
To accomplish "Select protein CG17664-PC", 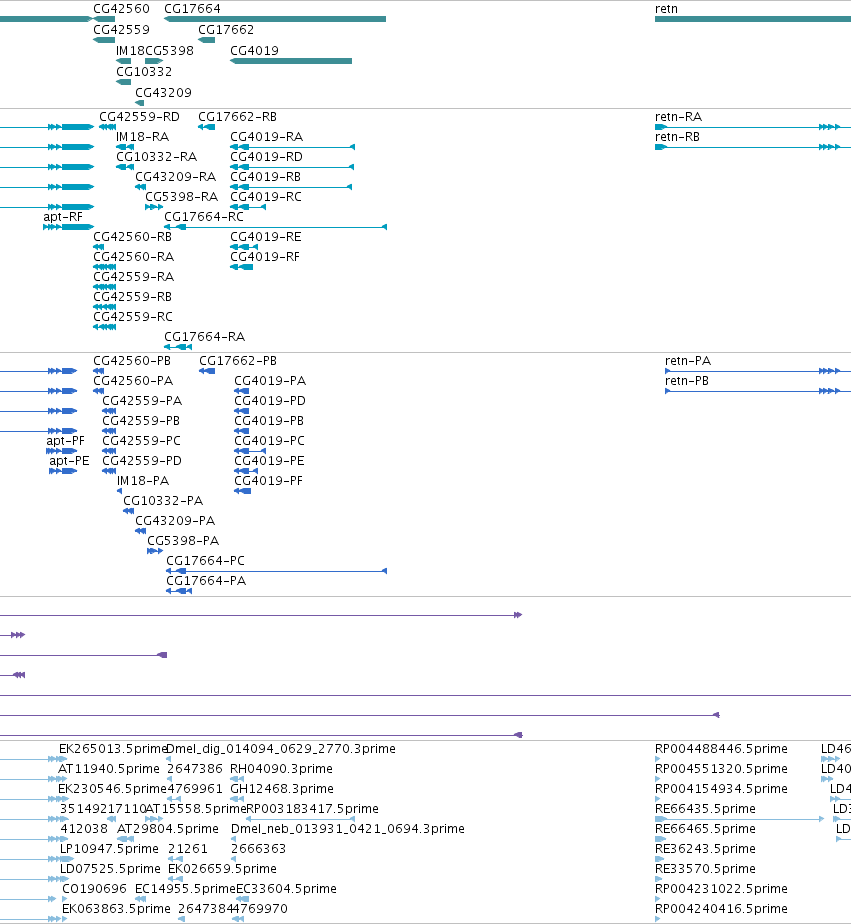I will point(205,561).
